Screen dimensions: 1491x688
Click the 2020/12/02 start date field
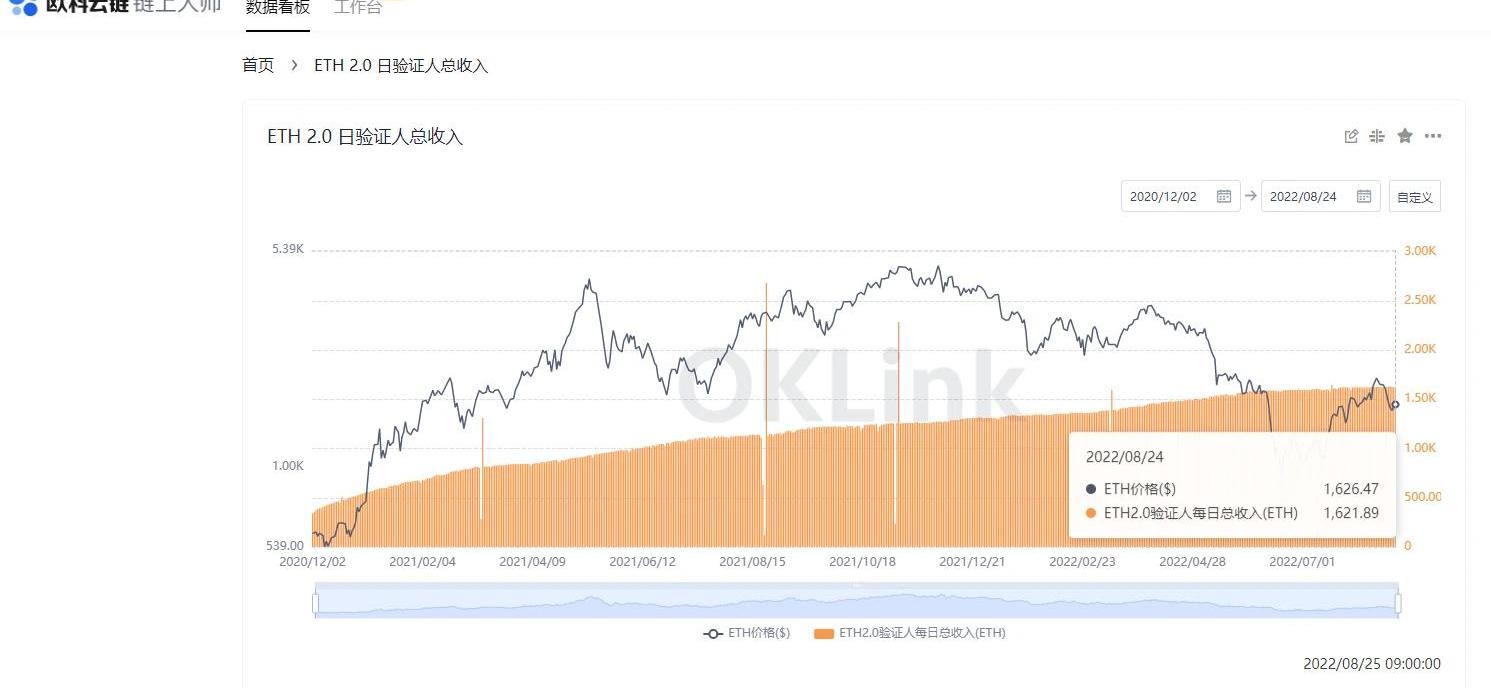tap(1164, 196)
